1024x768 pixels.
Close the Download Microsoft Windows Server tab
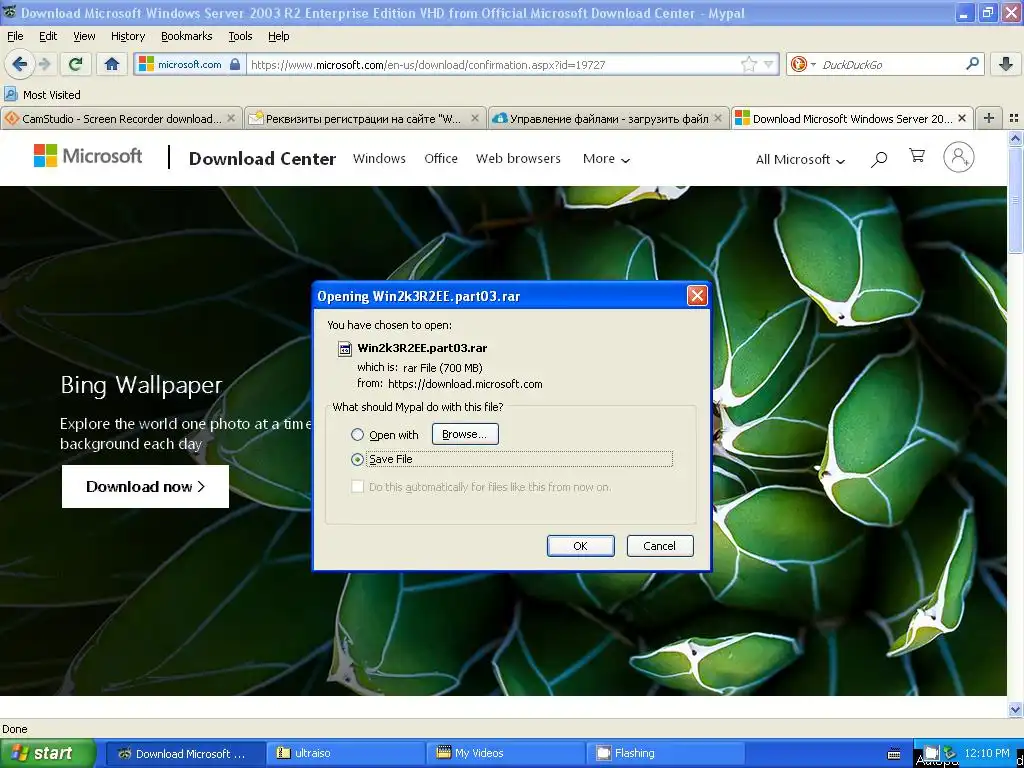[961, 118]
